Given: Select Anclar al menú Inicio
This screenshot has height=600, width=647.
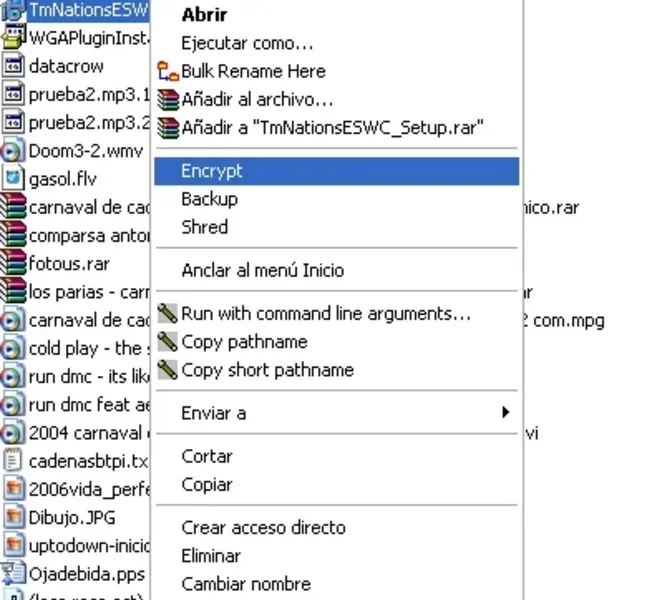Looking at the screenshot, I should point(336,270).
